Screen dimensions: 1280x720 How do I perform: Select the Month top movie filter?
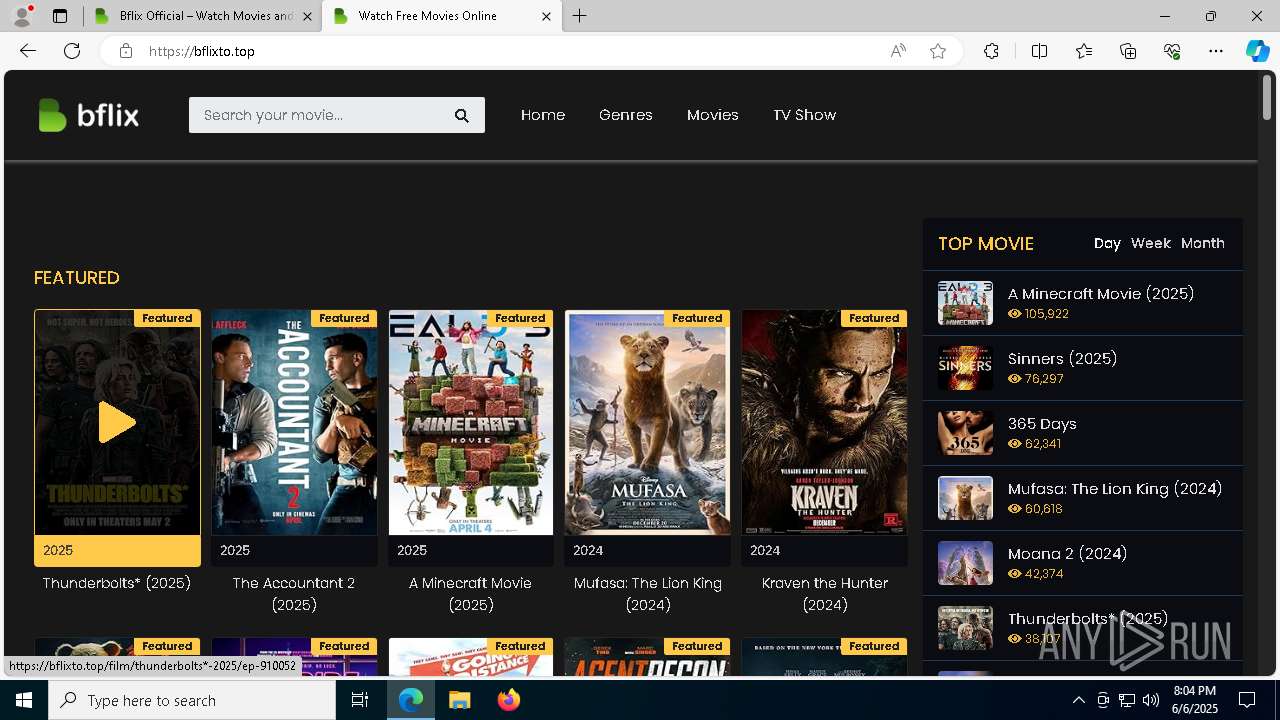click(1203, 243)
